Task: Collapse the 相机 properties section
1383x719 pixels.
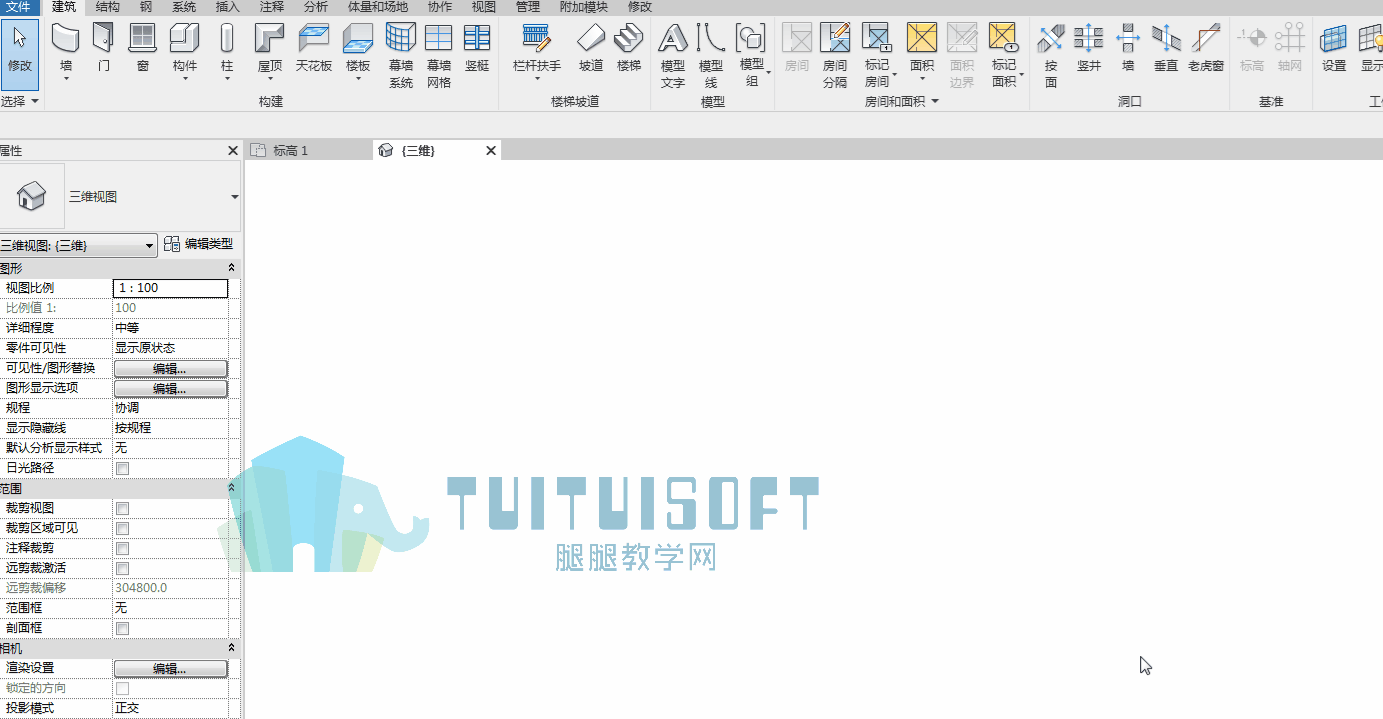Action: point(232,648)
